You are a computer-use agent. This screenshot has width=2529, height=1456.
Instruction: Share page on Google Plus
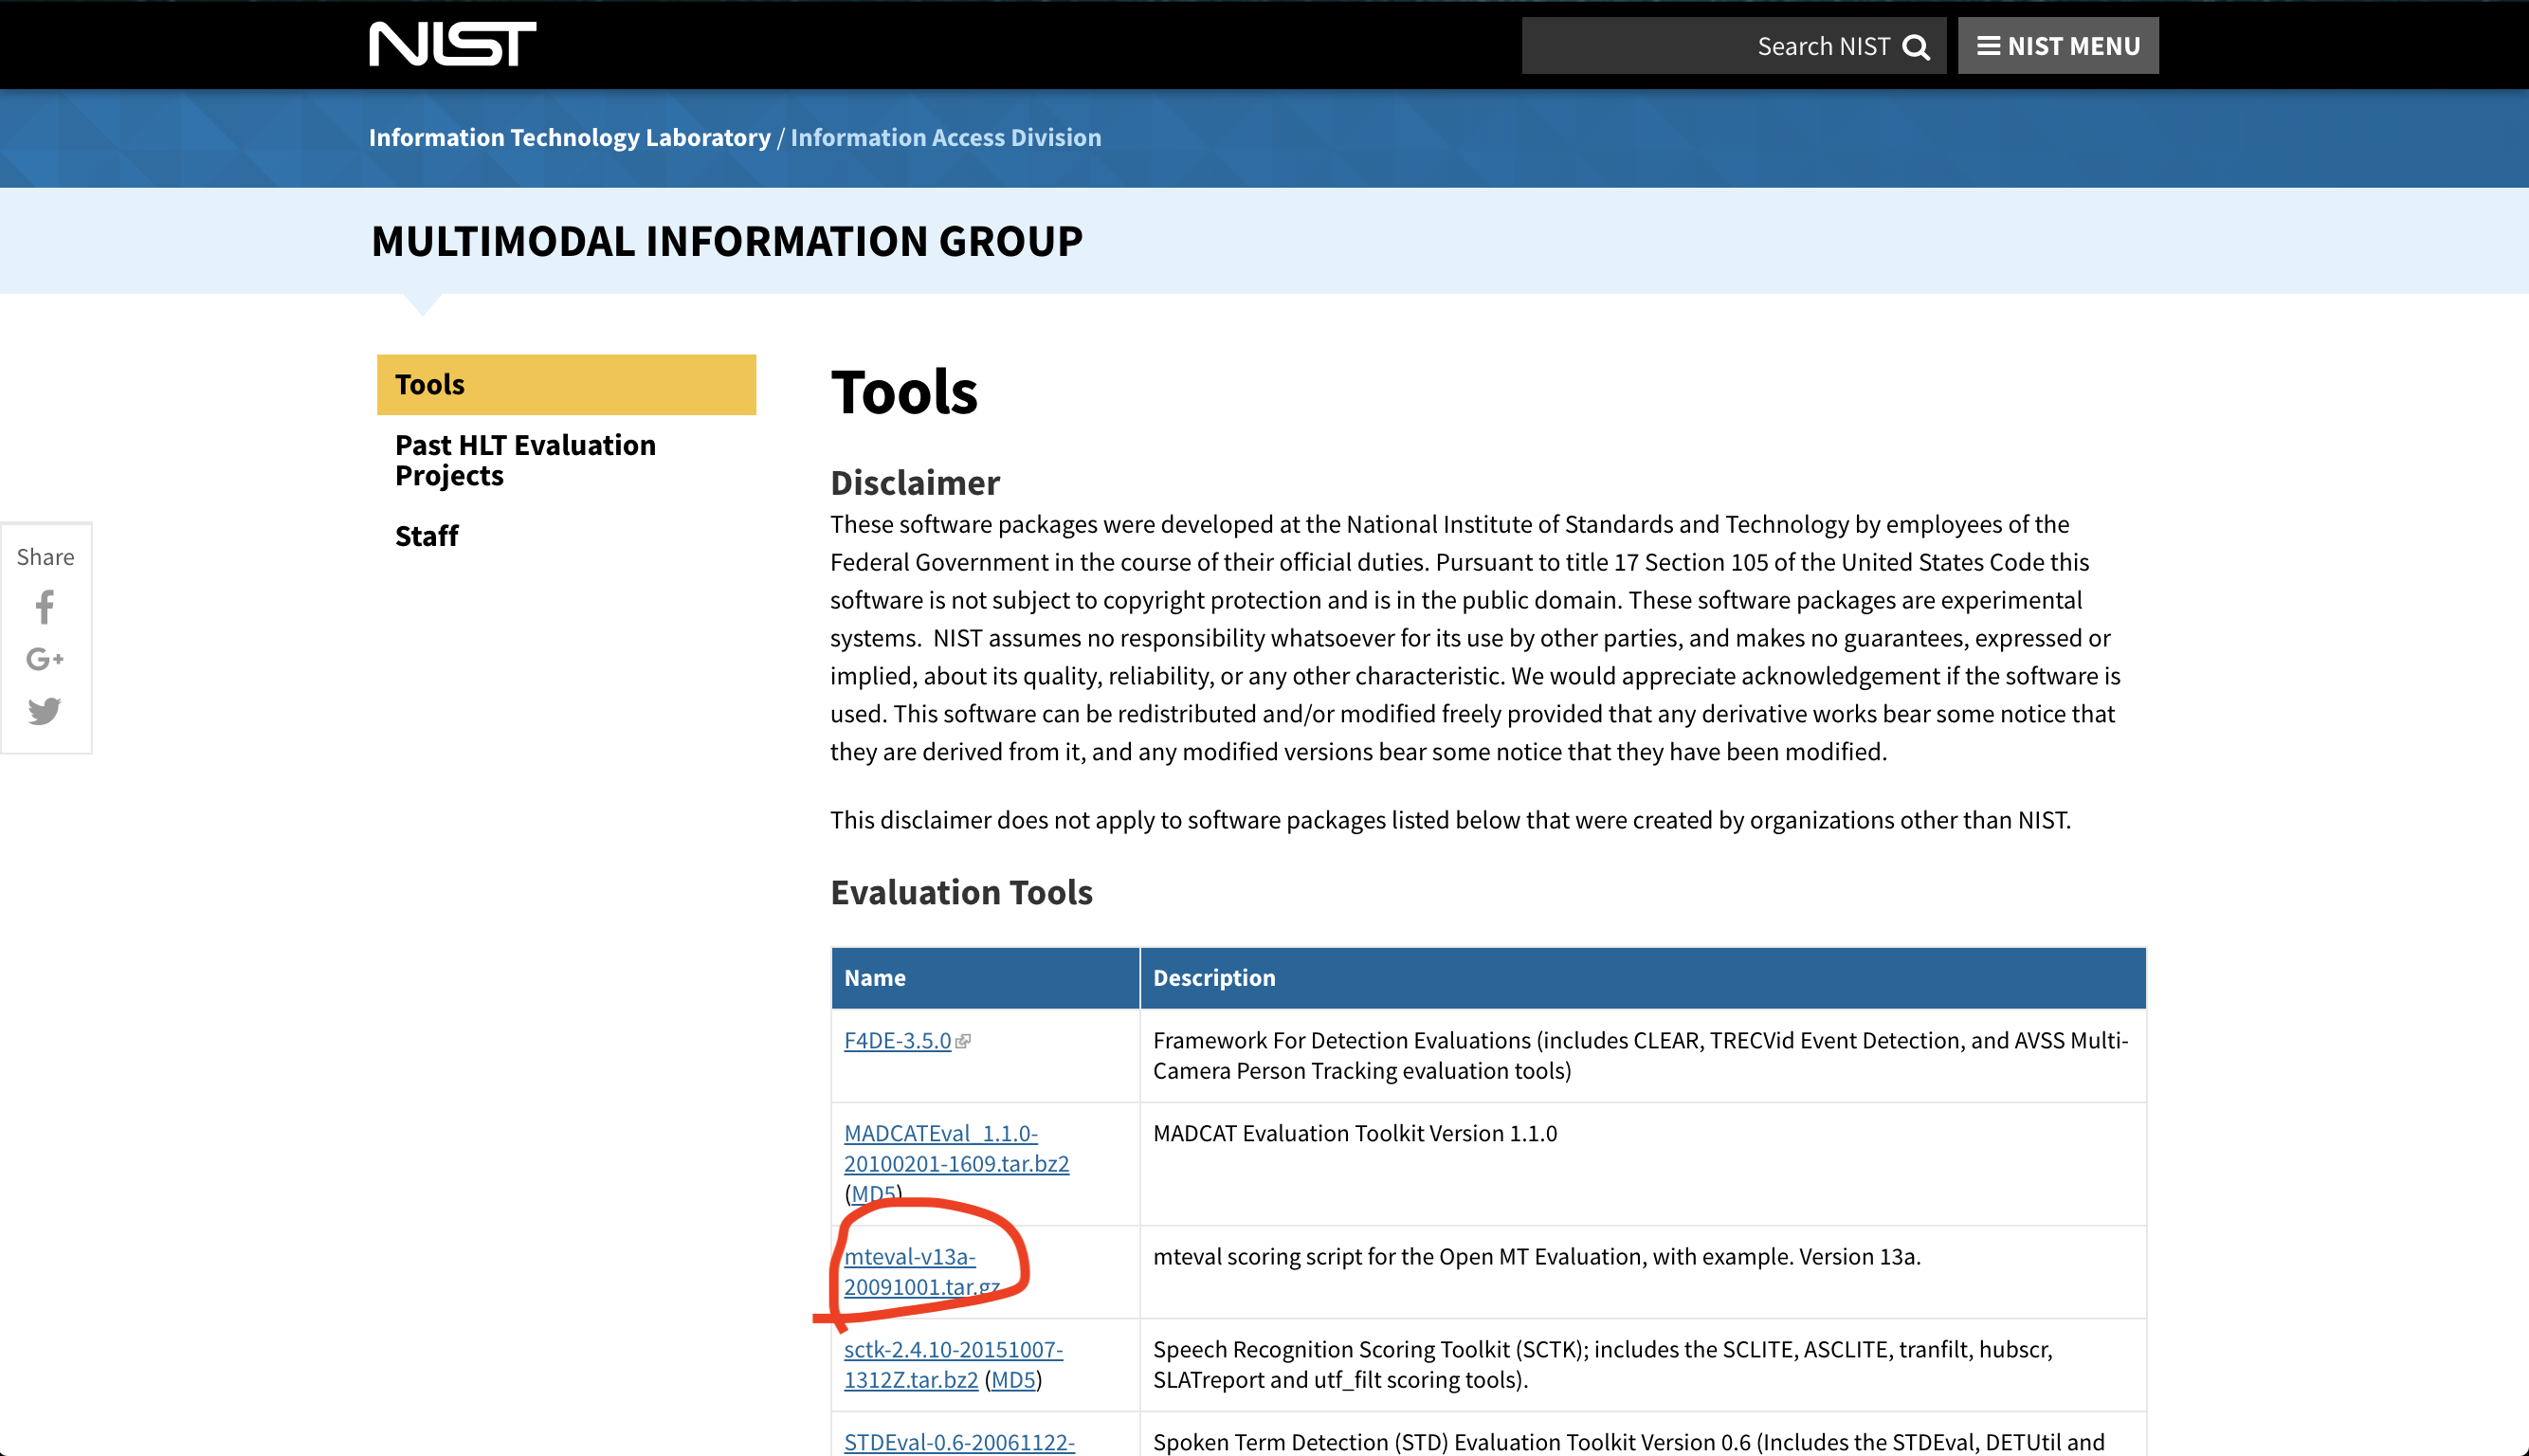pos(45,659)
